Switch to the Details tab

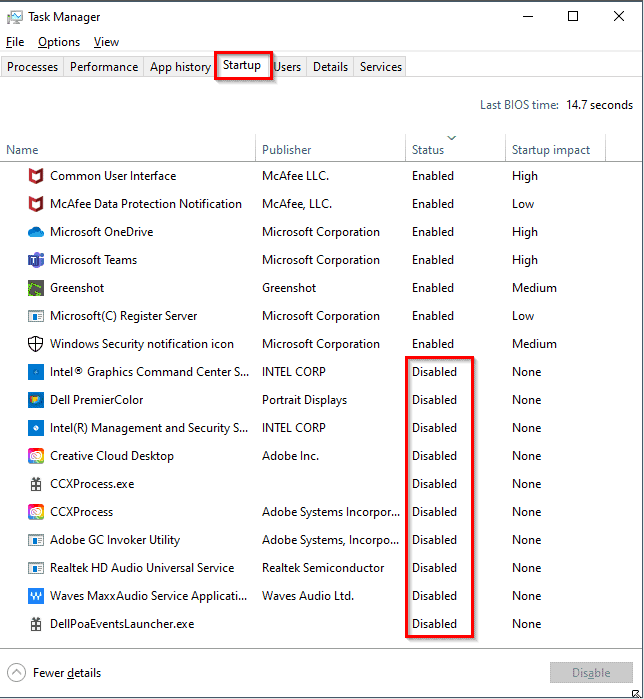tap(330, 67)
